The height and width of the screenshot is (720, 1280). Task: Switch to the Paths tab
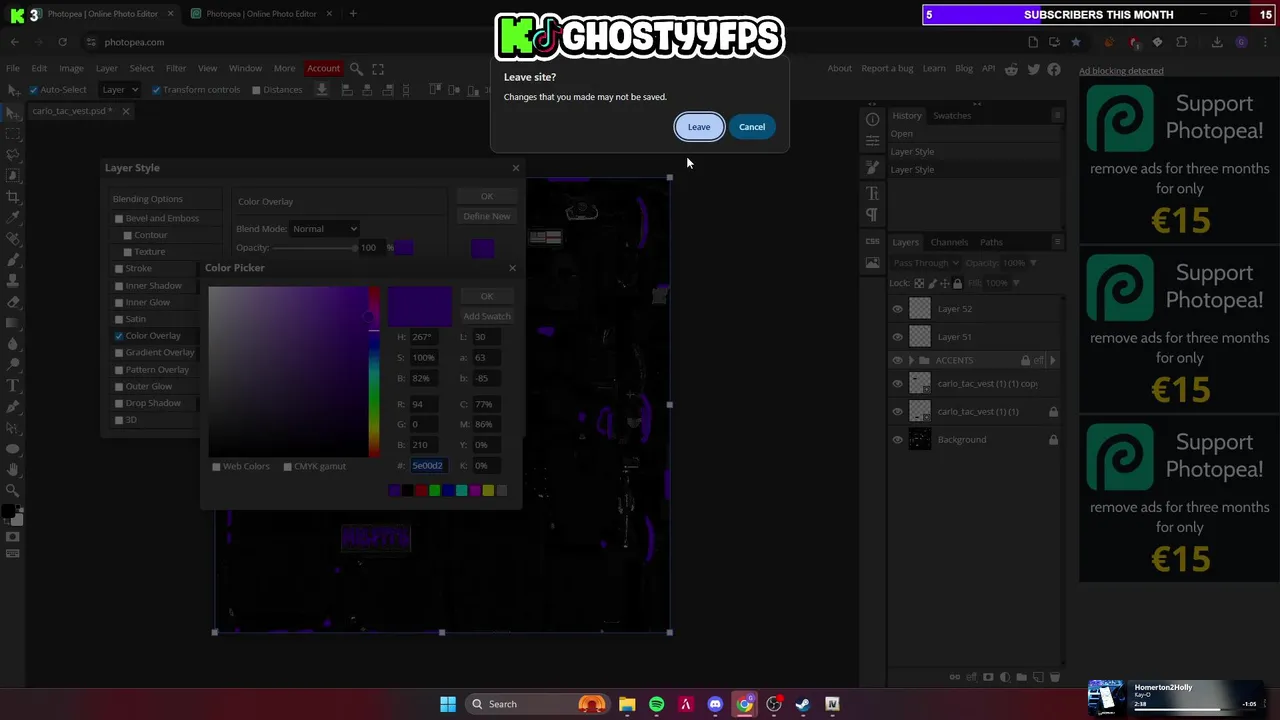click(991, 242)
